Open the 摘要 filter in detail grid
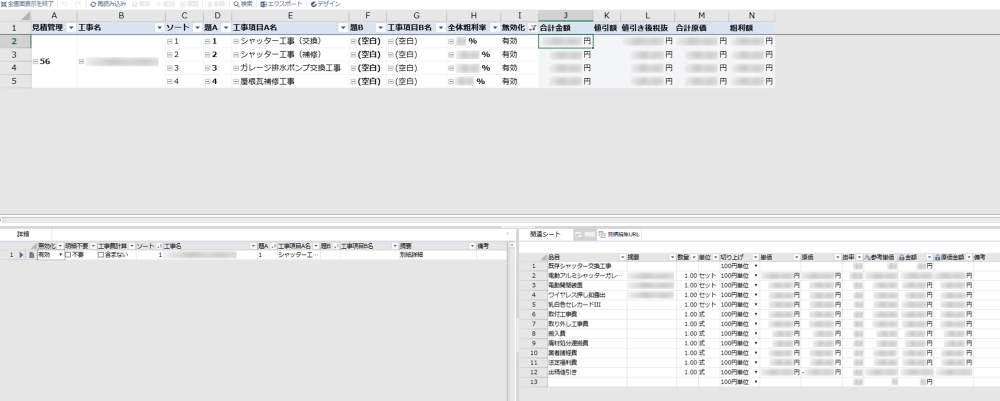The image size is (1000, 401). (x=472, y=245)
